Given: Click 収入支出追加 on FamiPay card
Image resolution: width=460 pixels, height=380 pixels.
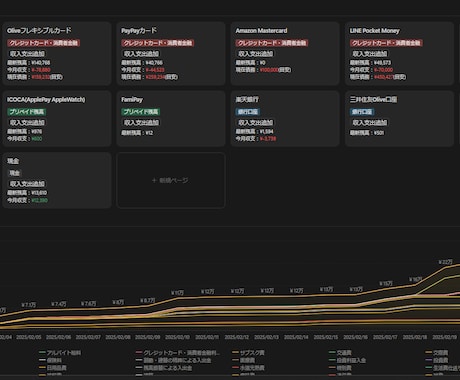Looking at the screenshot, I should 141,122.
